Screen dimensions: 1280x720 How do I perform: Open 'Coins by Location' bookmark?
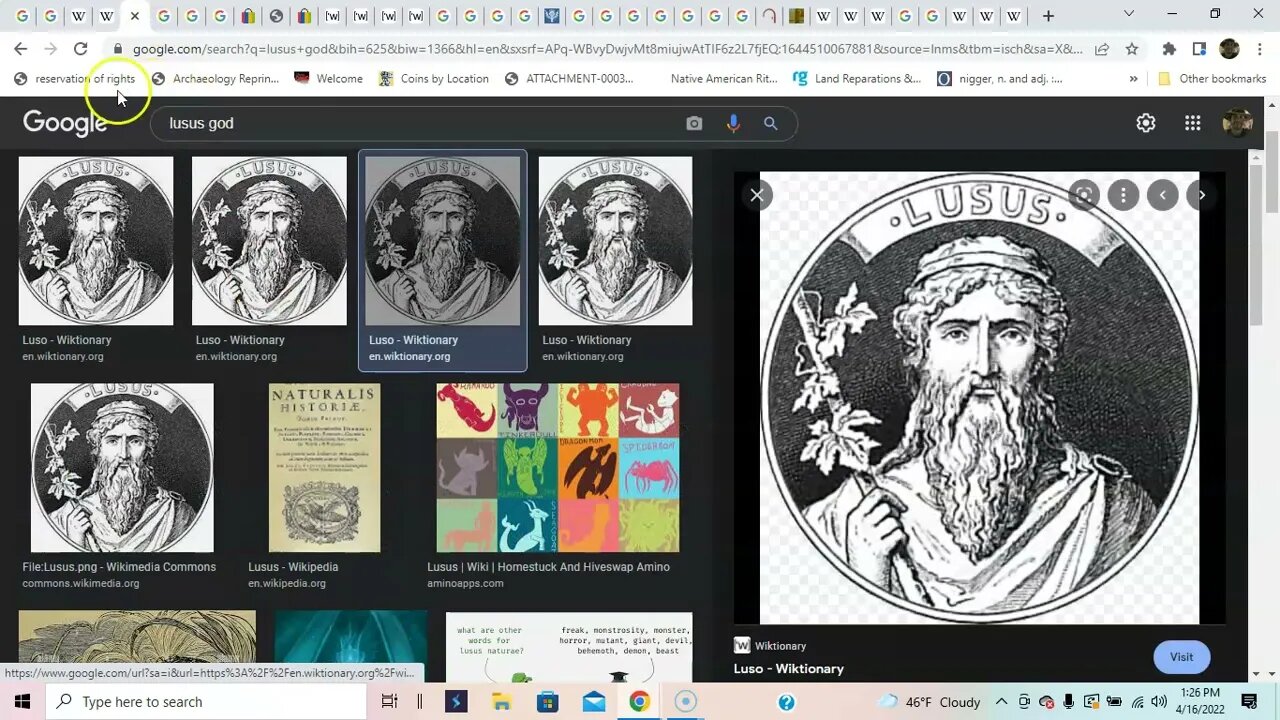(x=434, y=79)
